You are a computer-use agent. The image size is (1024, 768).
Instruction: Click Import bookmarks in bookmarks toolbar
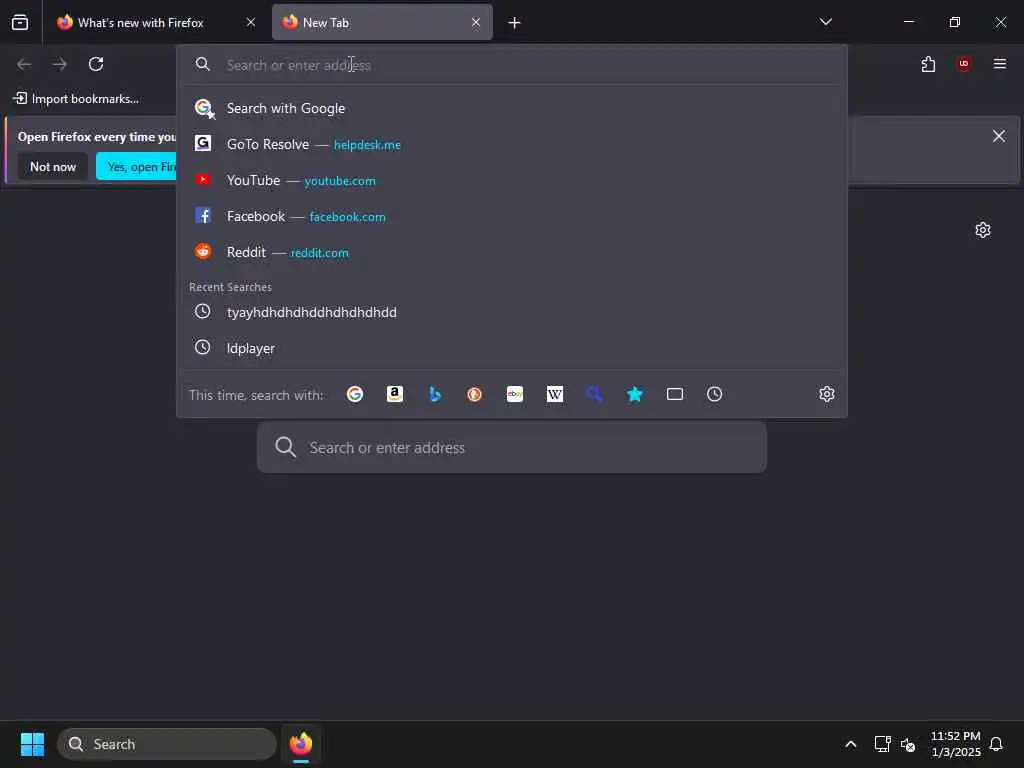[x=77, y=99]
